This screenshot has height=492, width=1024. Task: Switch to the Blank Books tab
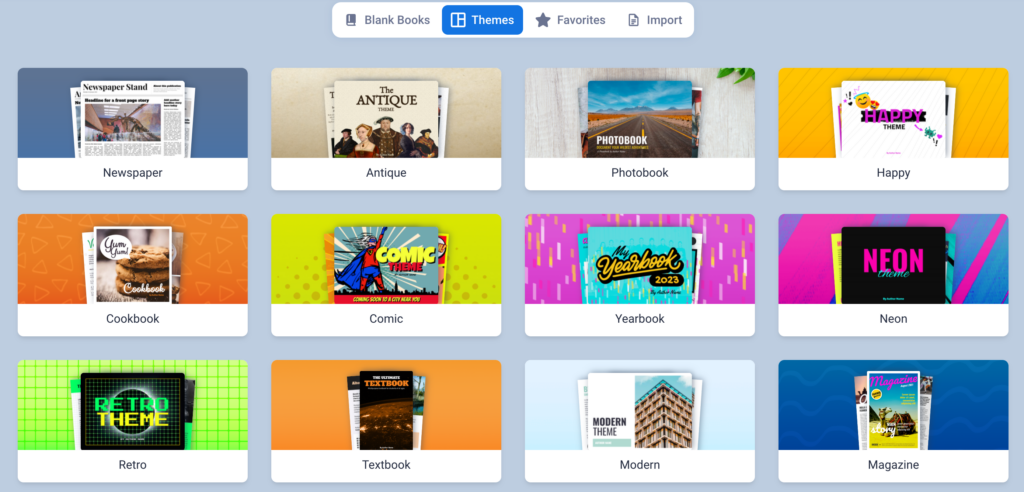tap(387, 20)
